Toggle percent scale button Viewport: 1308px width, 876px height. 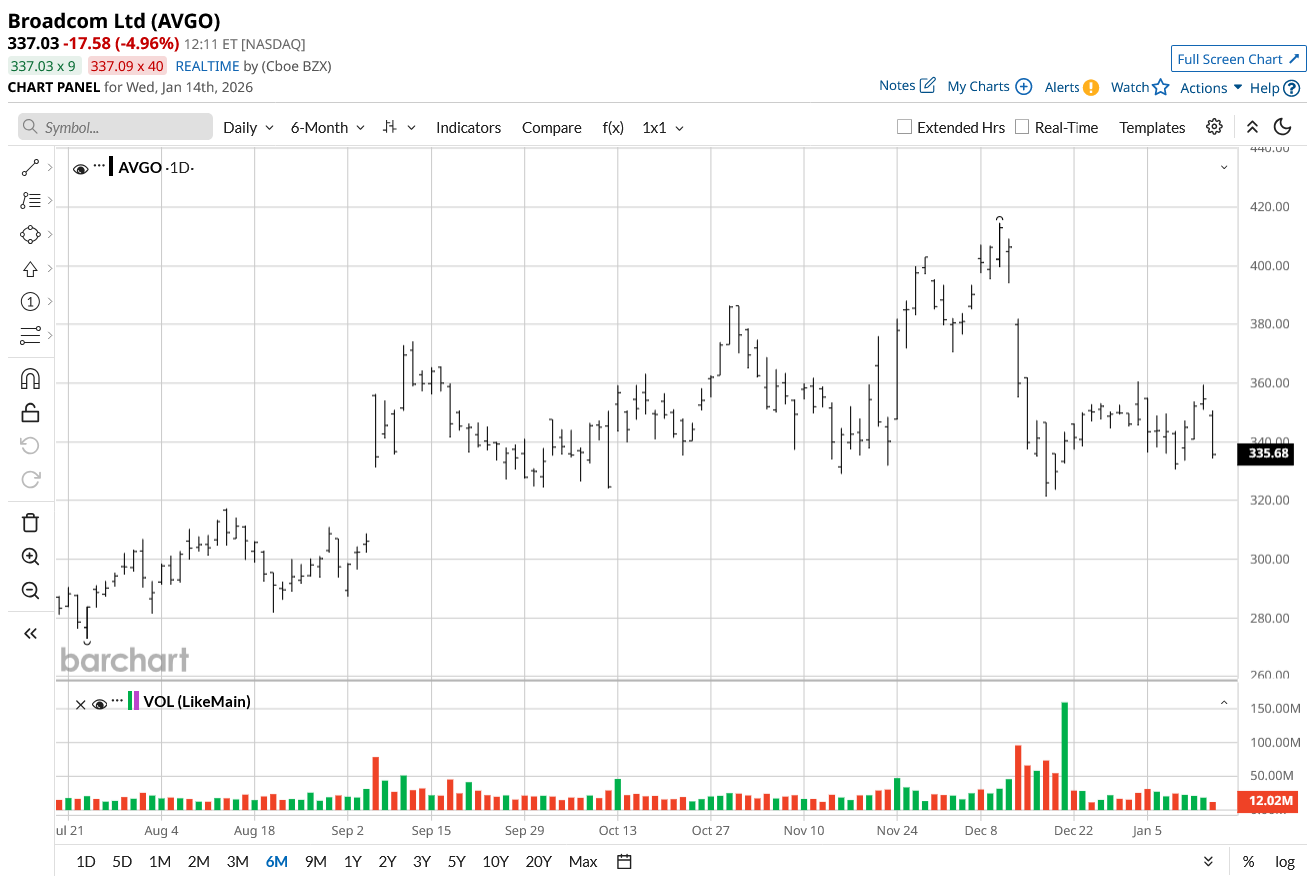pyautogui.click(x=1249, y=861)
